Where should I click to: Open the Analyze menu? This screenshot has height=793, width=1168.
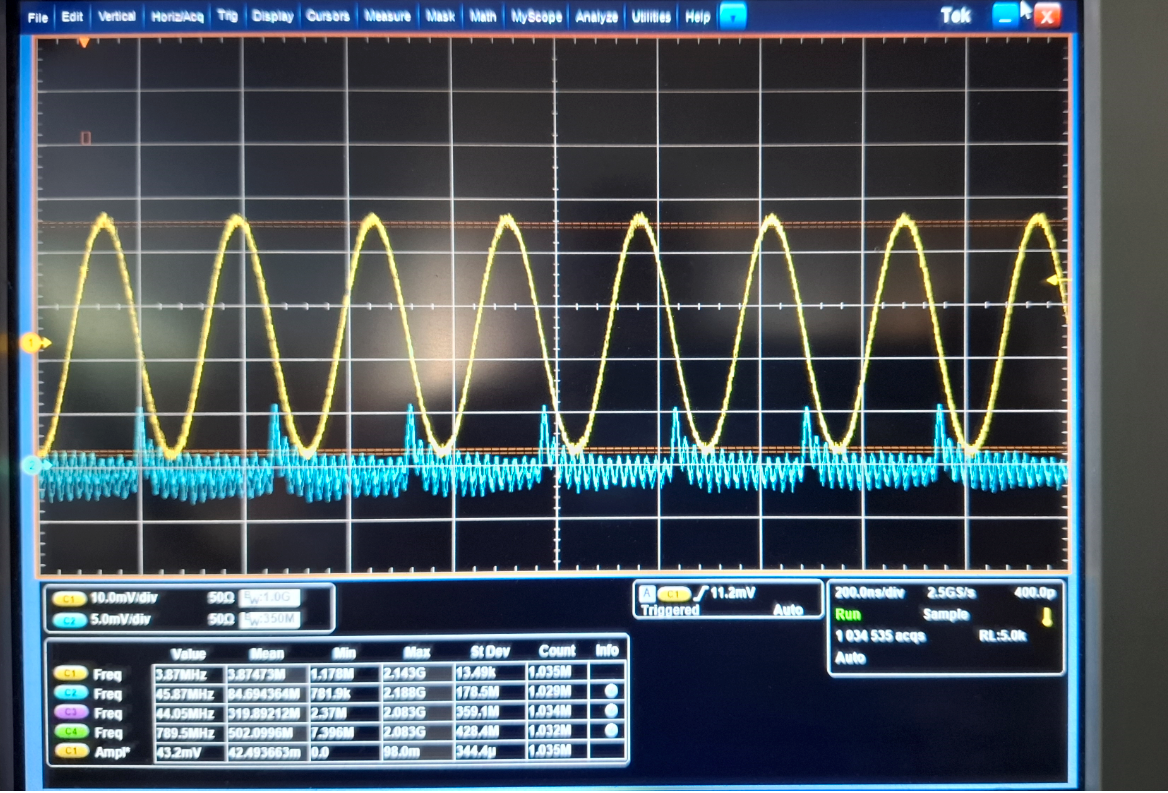click(597, 16)
